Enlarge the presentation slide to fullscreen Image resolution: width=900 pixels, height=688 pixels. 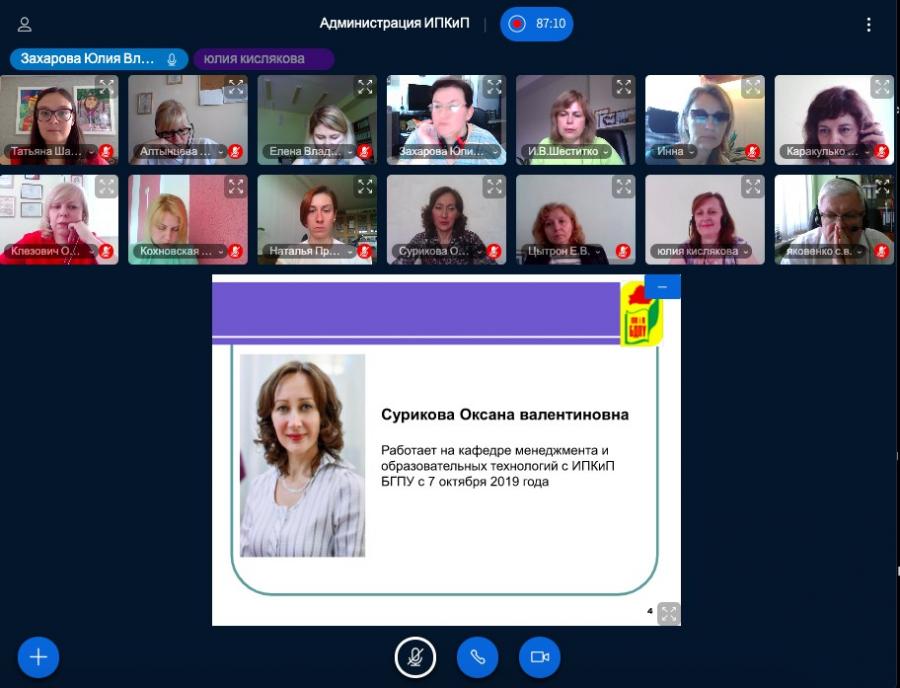(x=669, y=613)
